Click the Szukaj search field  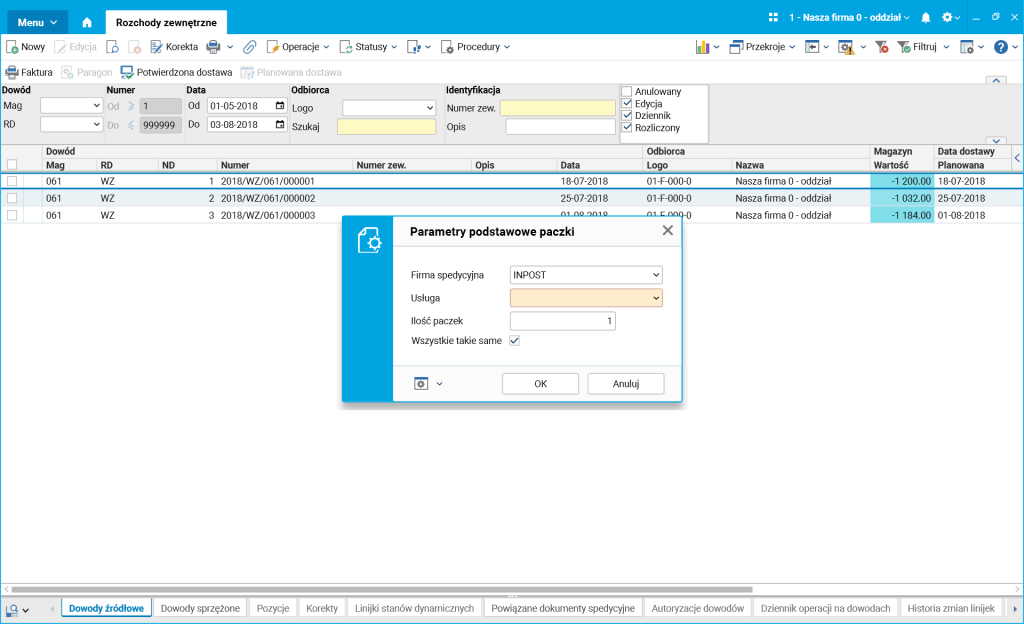point(387,127)
